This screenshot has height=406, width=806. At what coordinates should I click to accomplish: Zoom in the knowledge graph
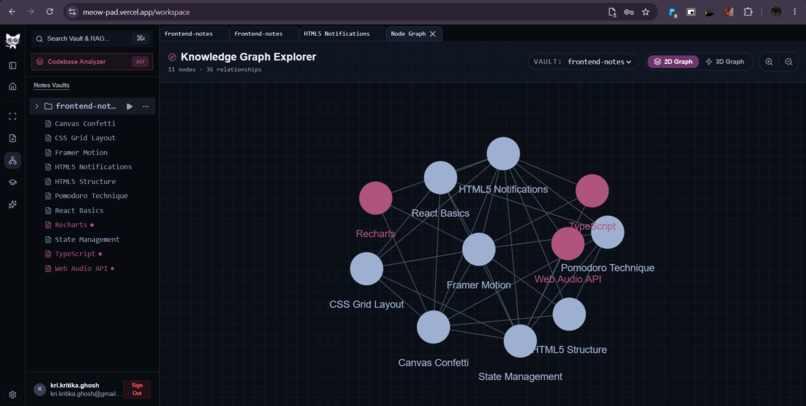tap(769, 62)
